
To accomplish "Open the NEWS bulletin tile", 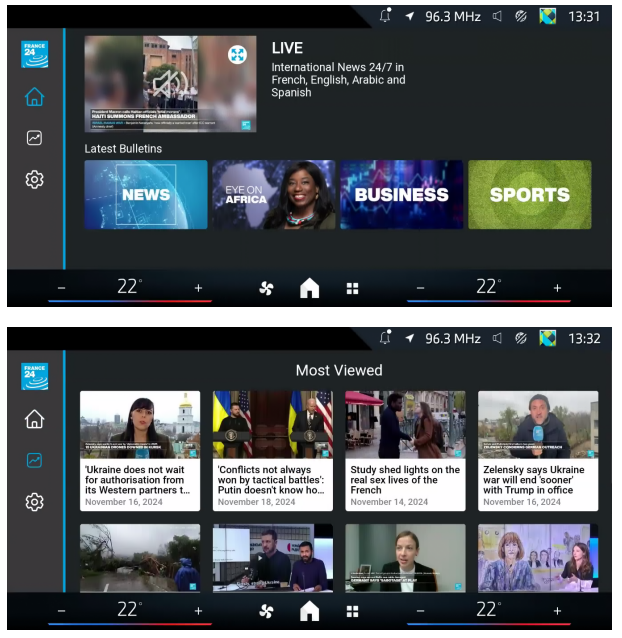I will (146, 195).
